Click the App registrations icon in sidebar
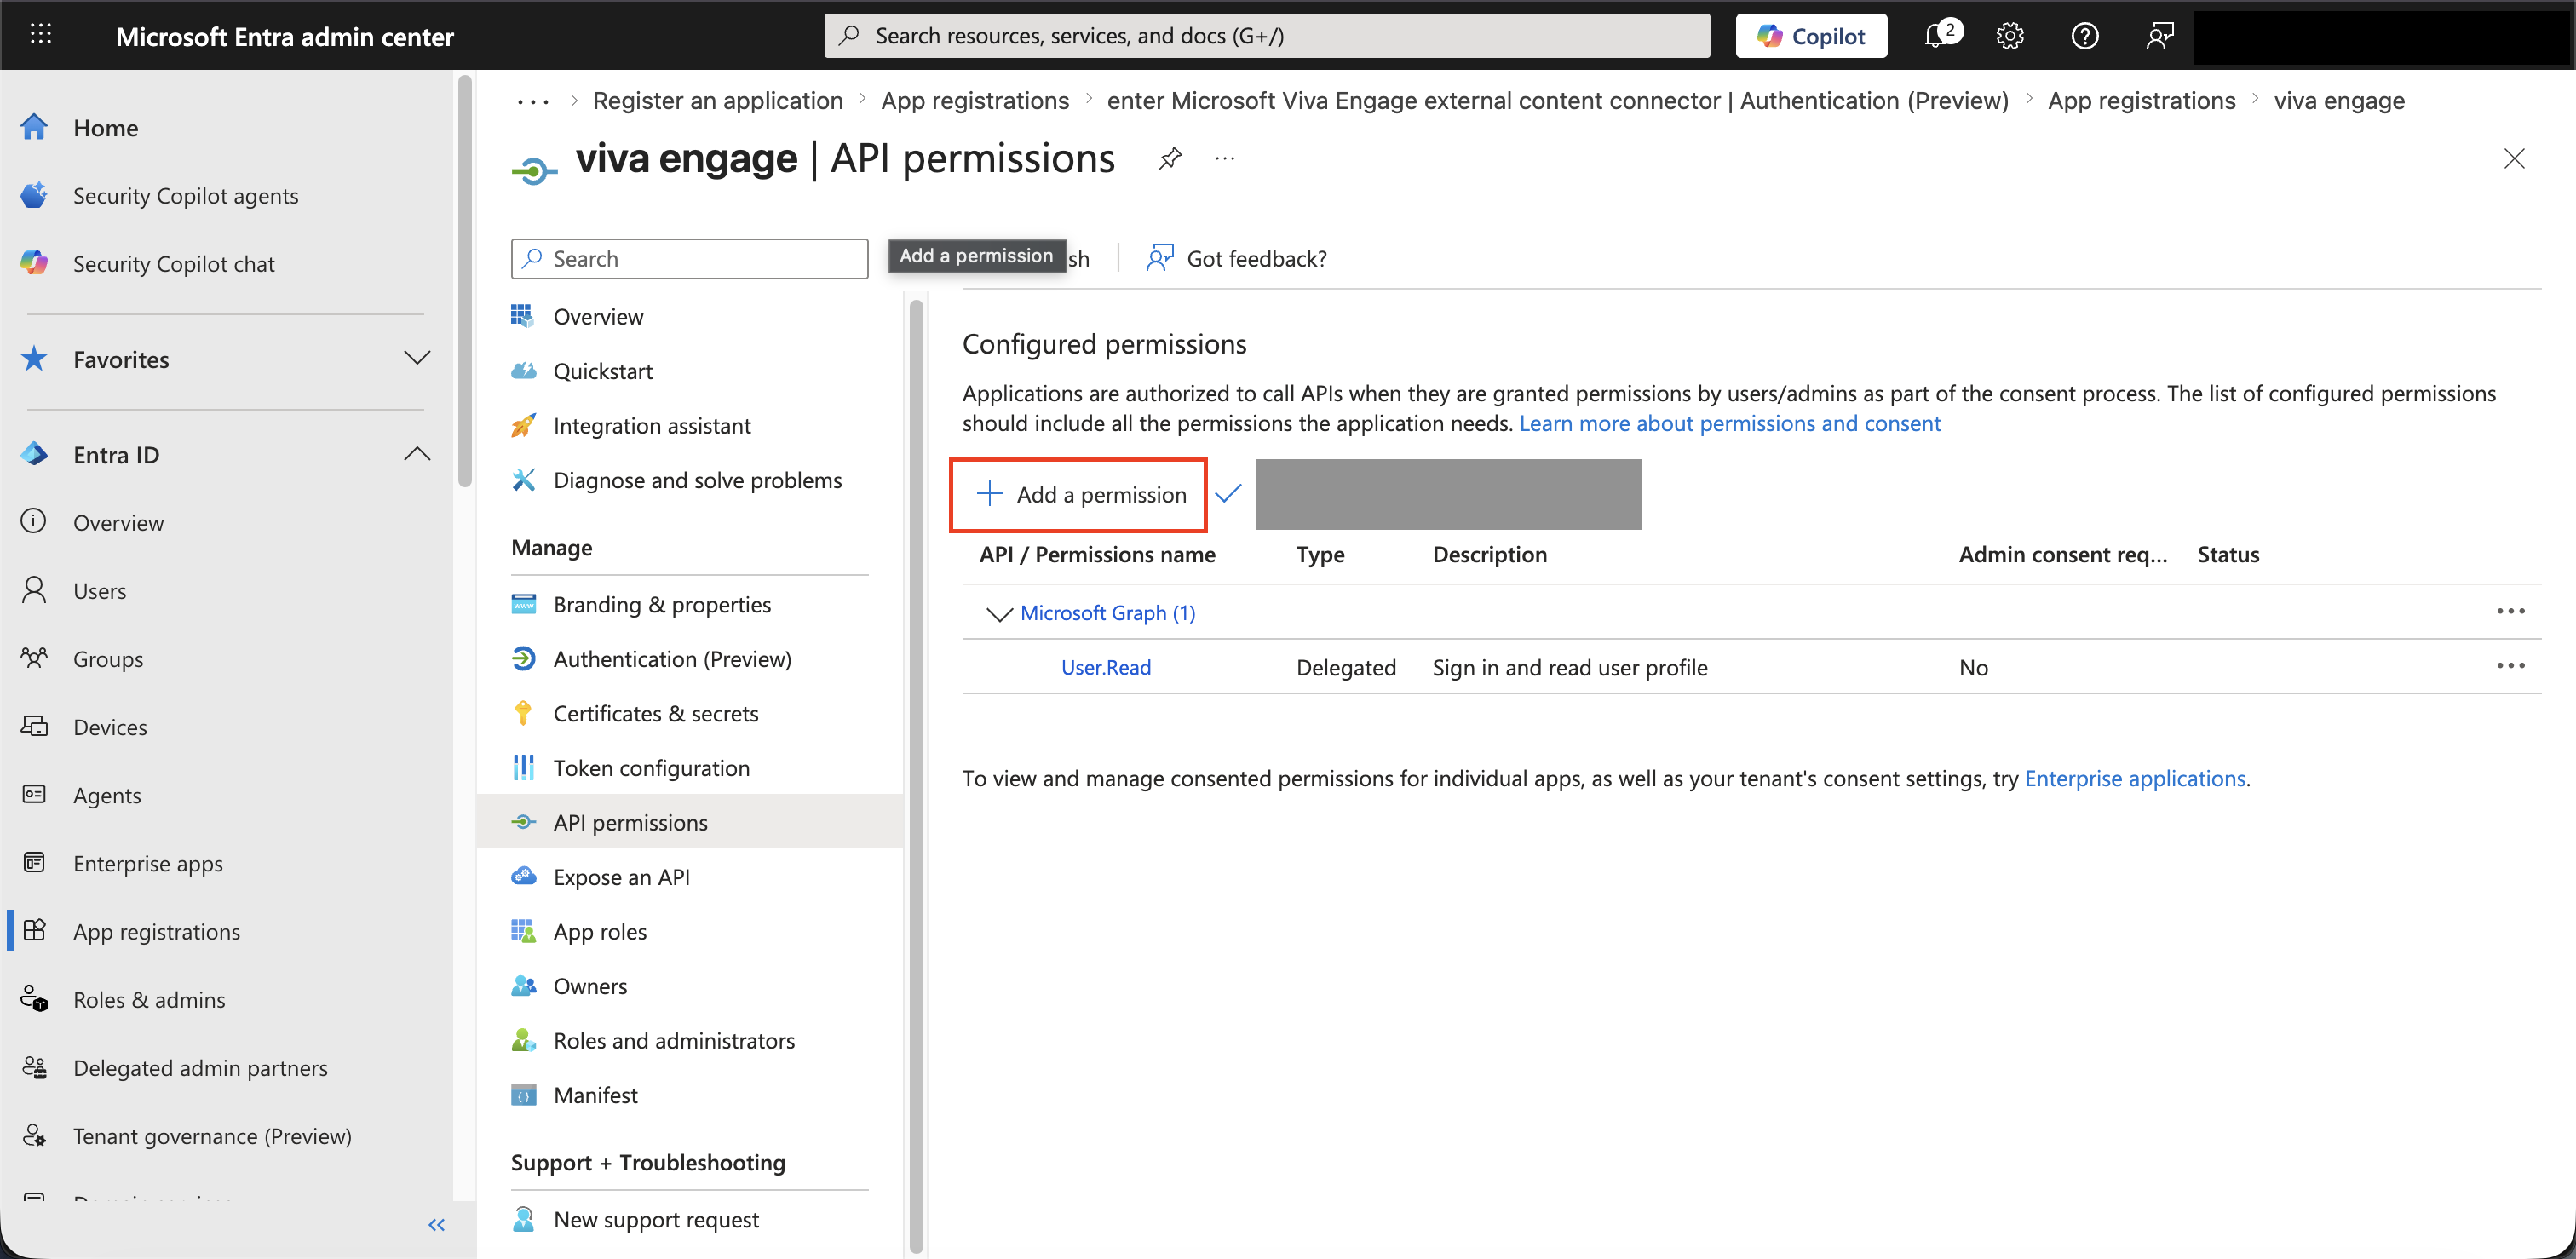The width and height of the screenshot is (2576, 1259). coord(34,930)
